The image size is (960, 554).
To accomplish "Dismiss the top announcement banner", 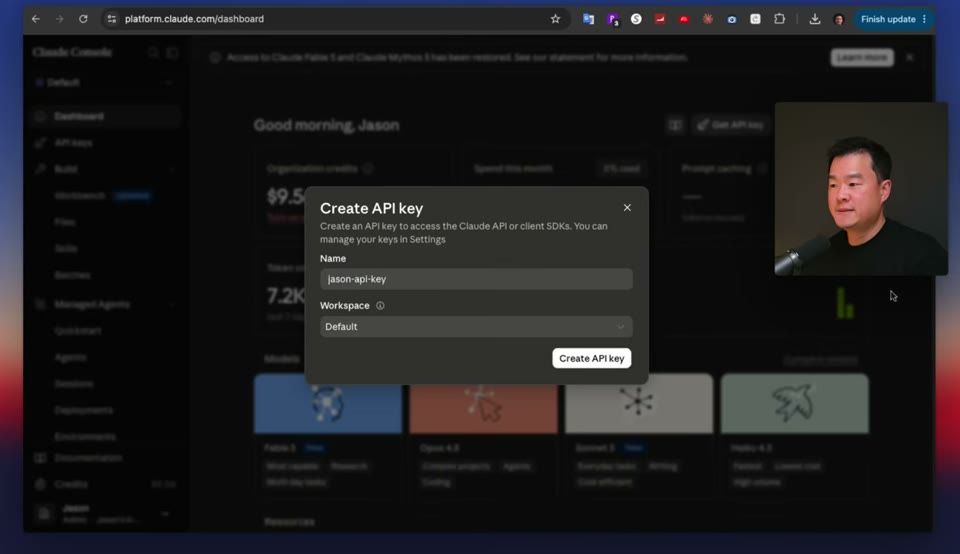I will point(910,57).
